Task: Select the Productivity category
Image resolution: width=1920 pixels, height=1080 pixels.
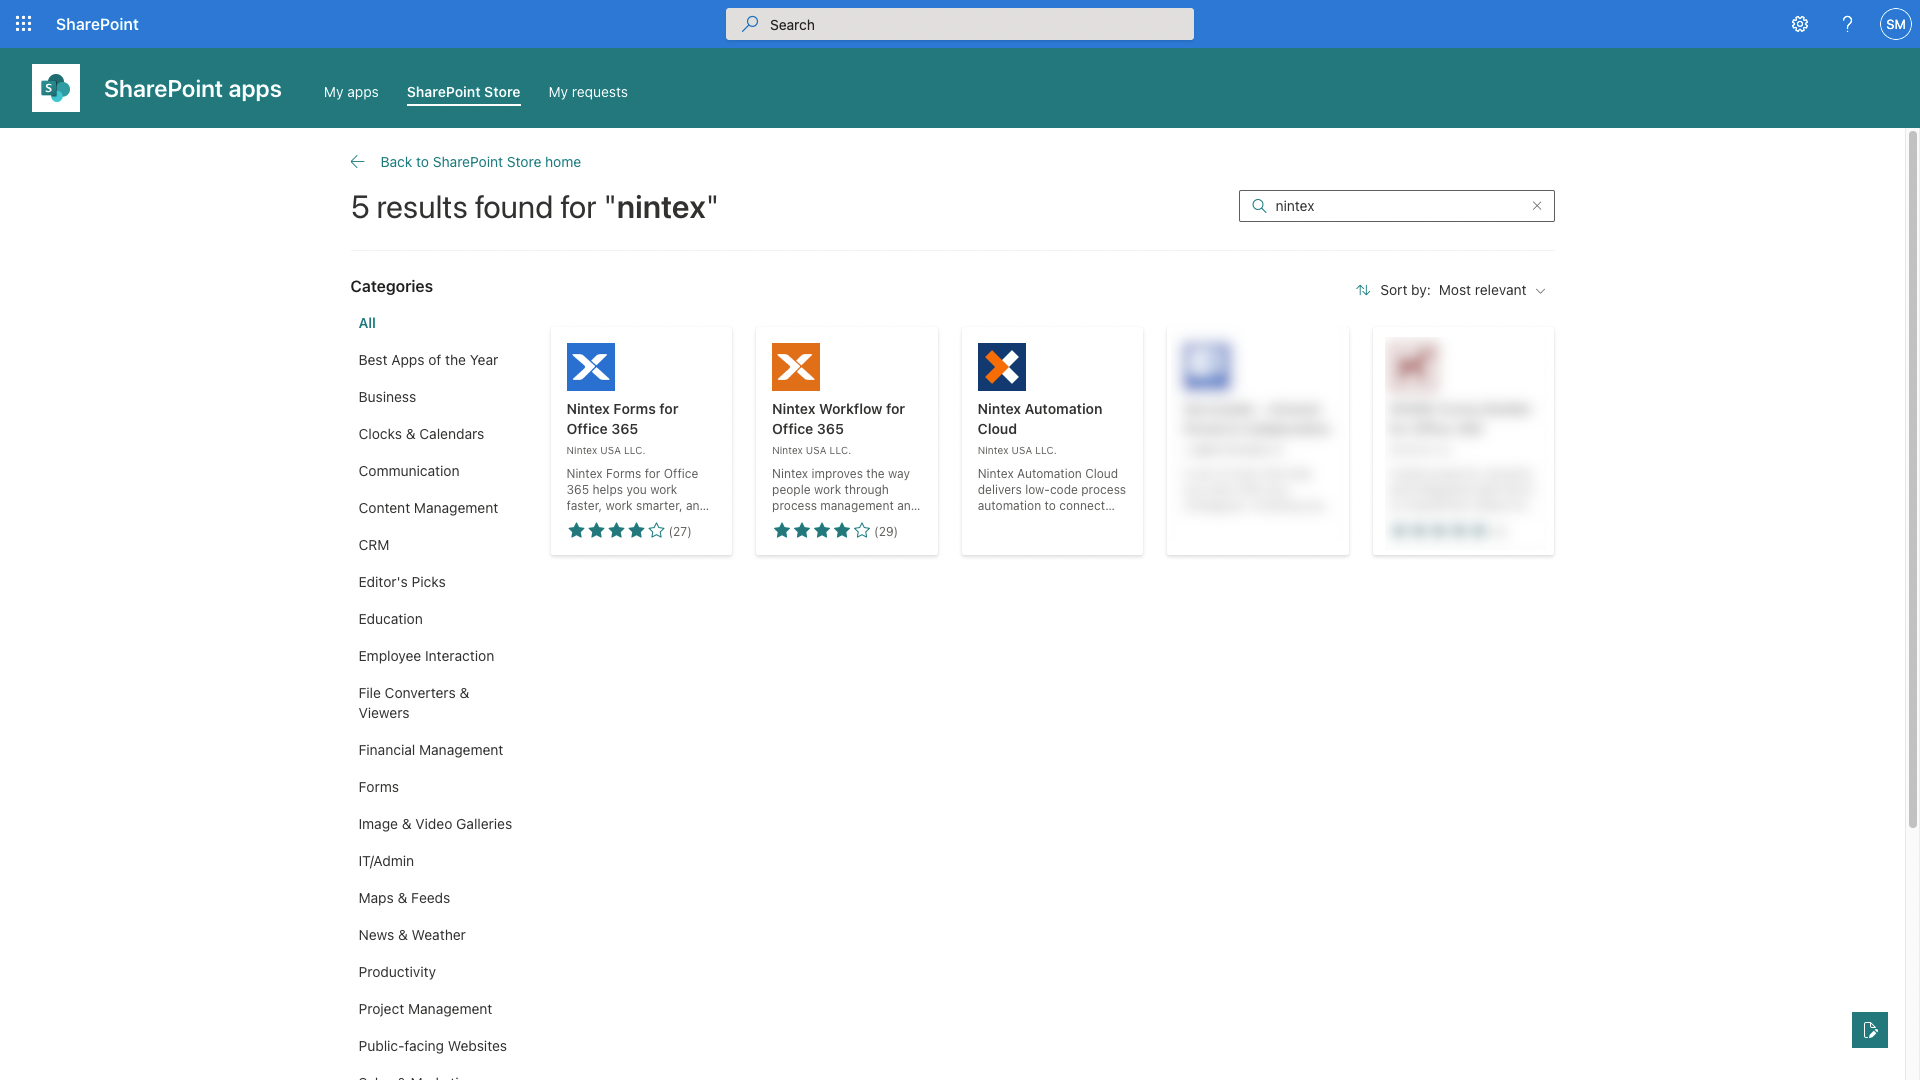Action: pos(397,972)
